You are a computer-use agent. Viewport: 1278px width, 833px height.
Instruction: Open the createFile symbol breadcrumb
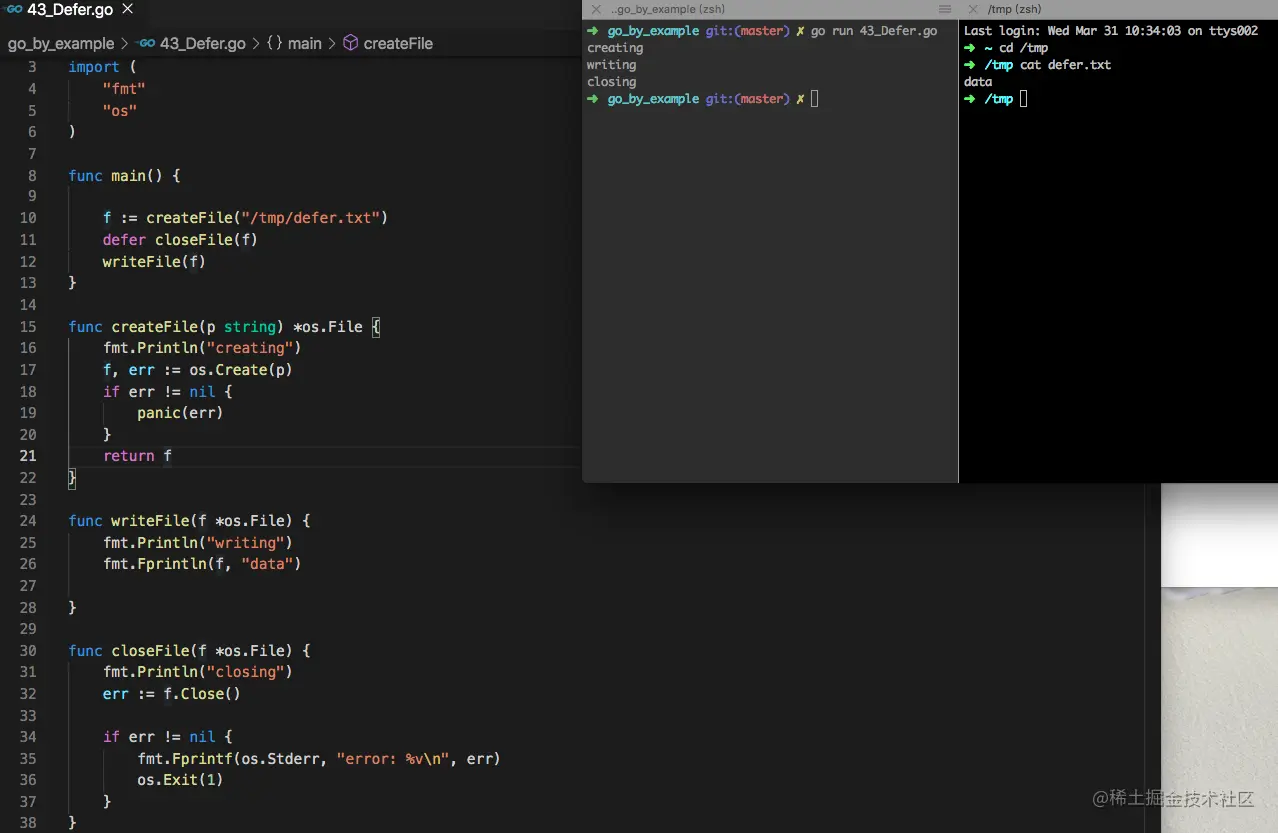click(x=398, y=43)
